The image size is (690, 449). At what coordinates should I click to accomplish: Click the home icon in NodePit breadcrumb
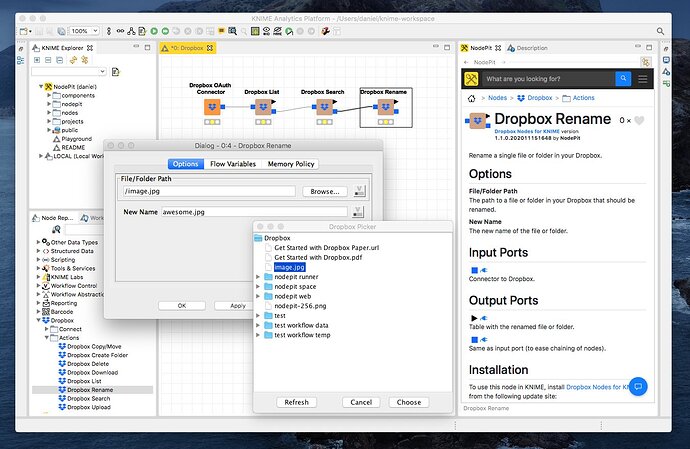[x=471, y=98]
